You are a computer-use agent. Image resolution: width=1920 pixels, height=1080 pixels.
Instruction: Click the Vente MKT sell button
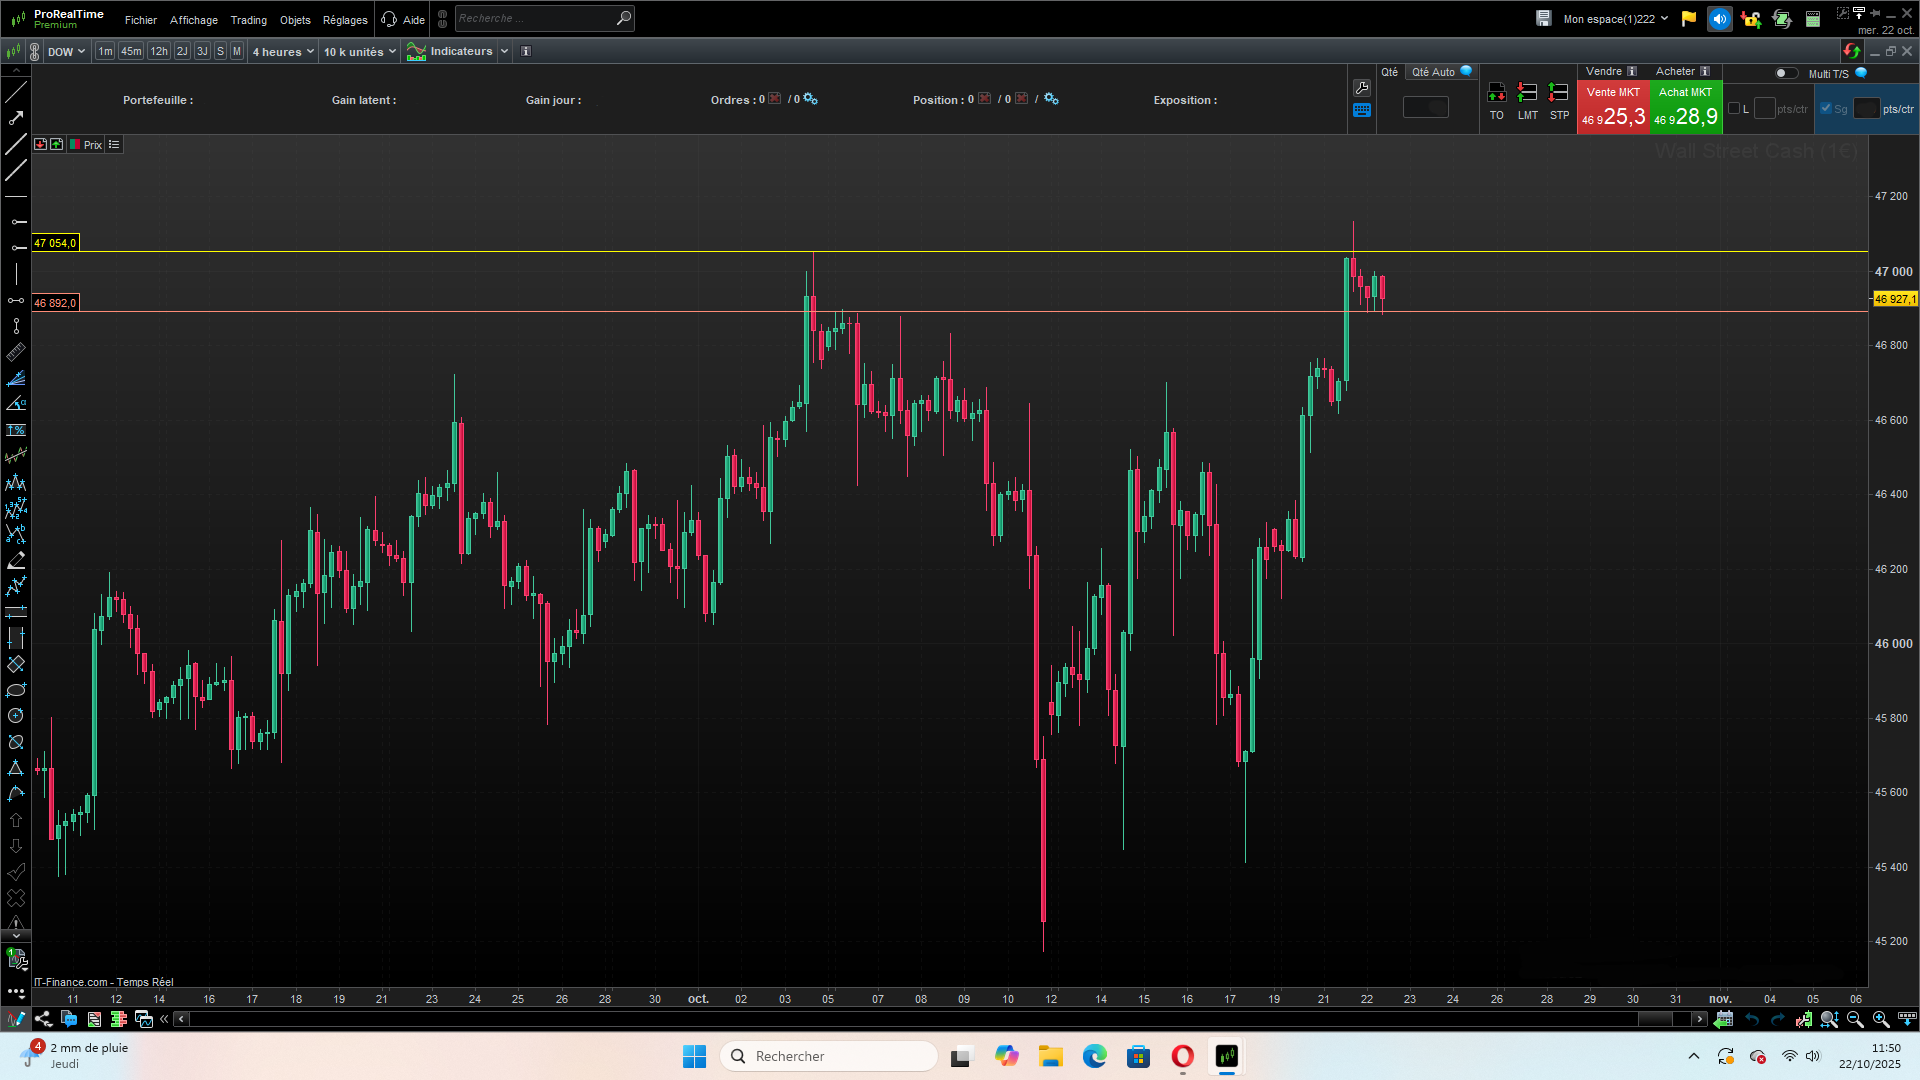coord(1612,107)
